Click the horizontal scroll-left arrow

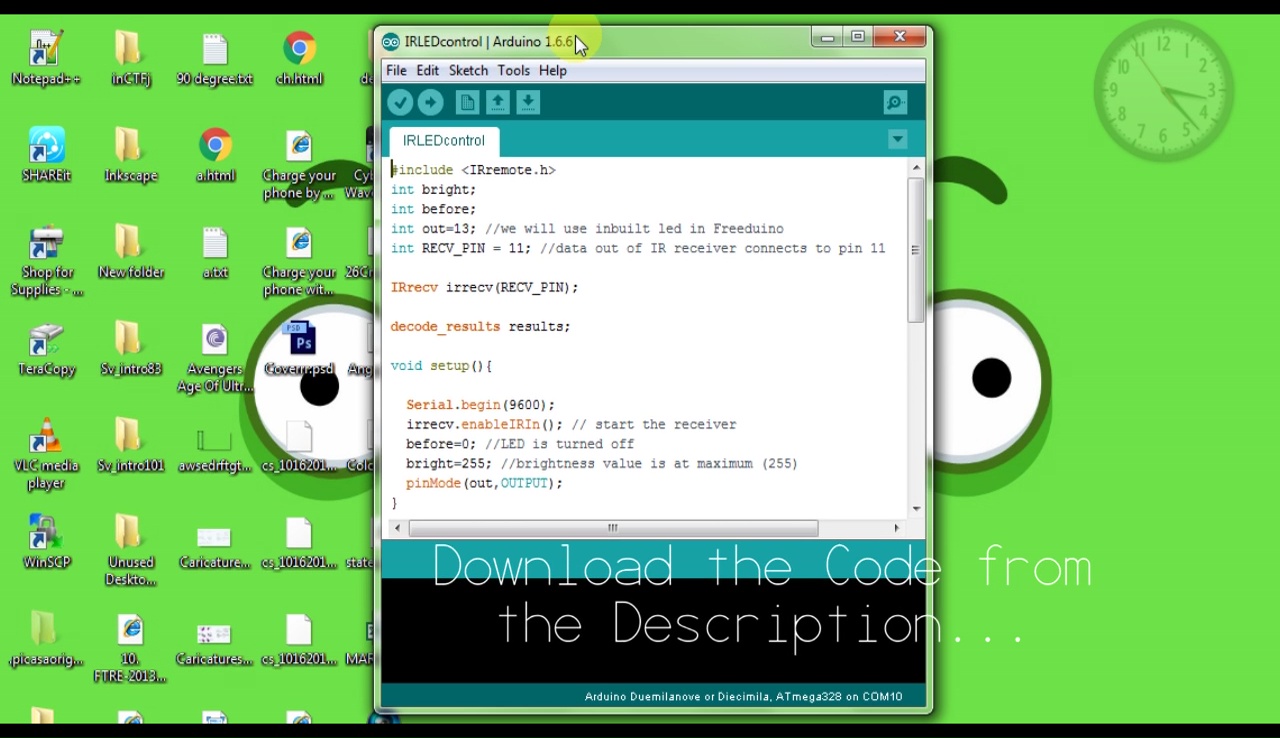click(397, 528)
